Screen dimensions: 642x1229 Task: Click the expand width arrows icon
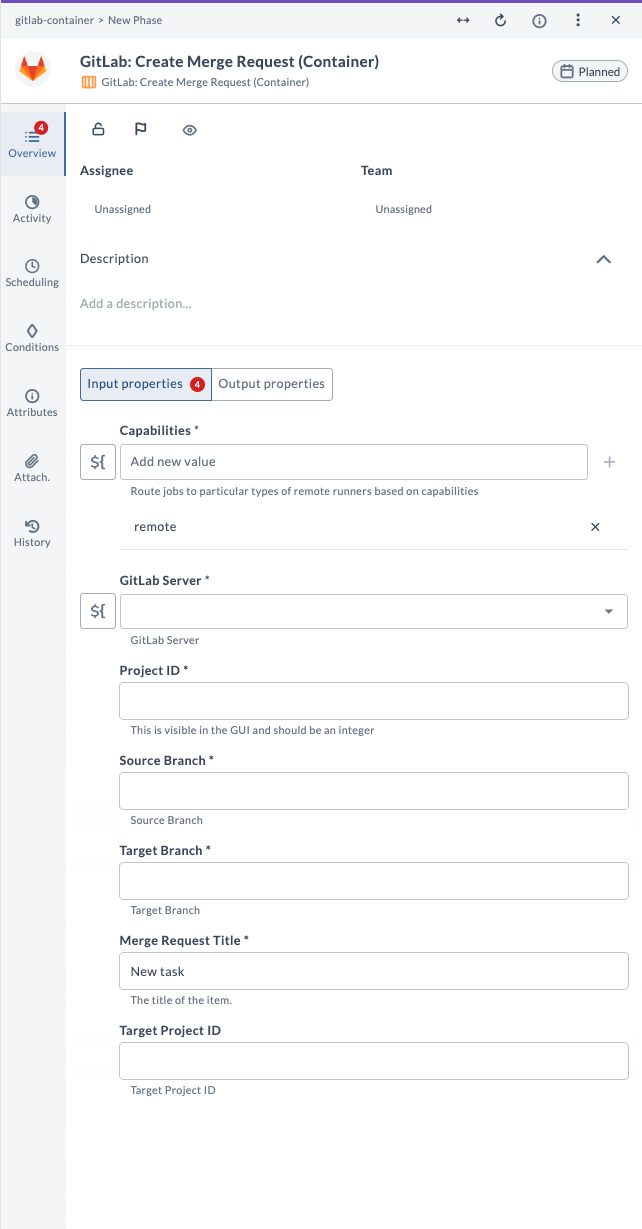tap(463, 20)
